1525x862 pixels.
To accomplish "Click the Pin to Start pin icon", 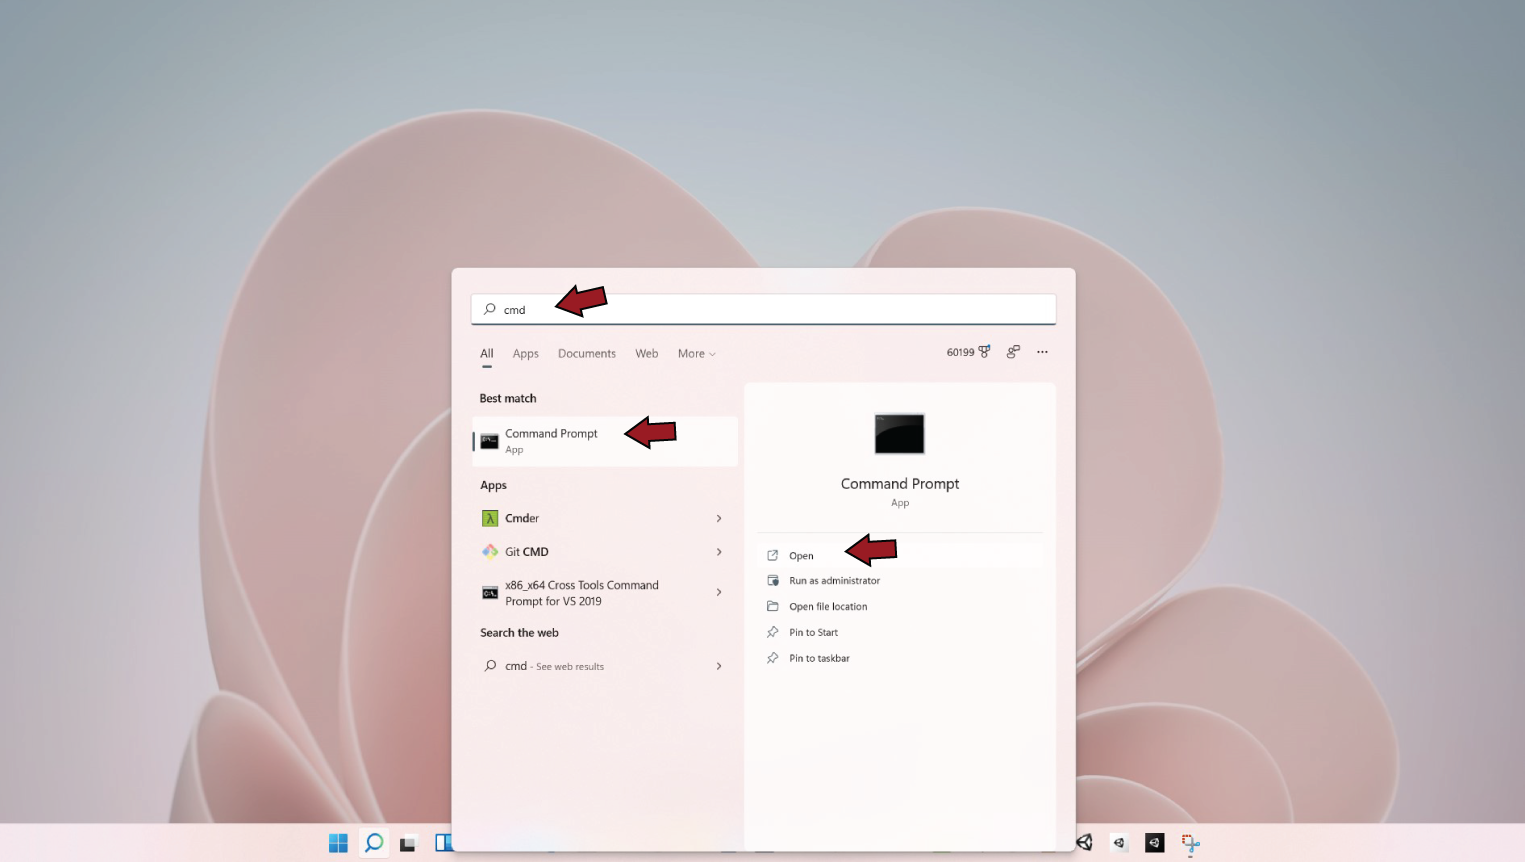I will [x=772, y=632].
